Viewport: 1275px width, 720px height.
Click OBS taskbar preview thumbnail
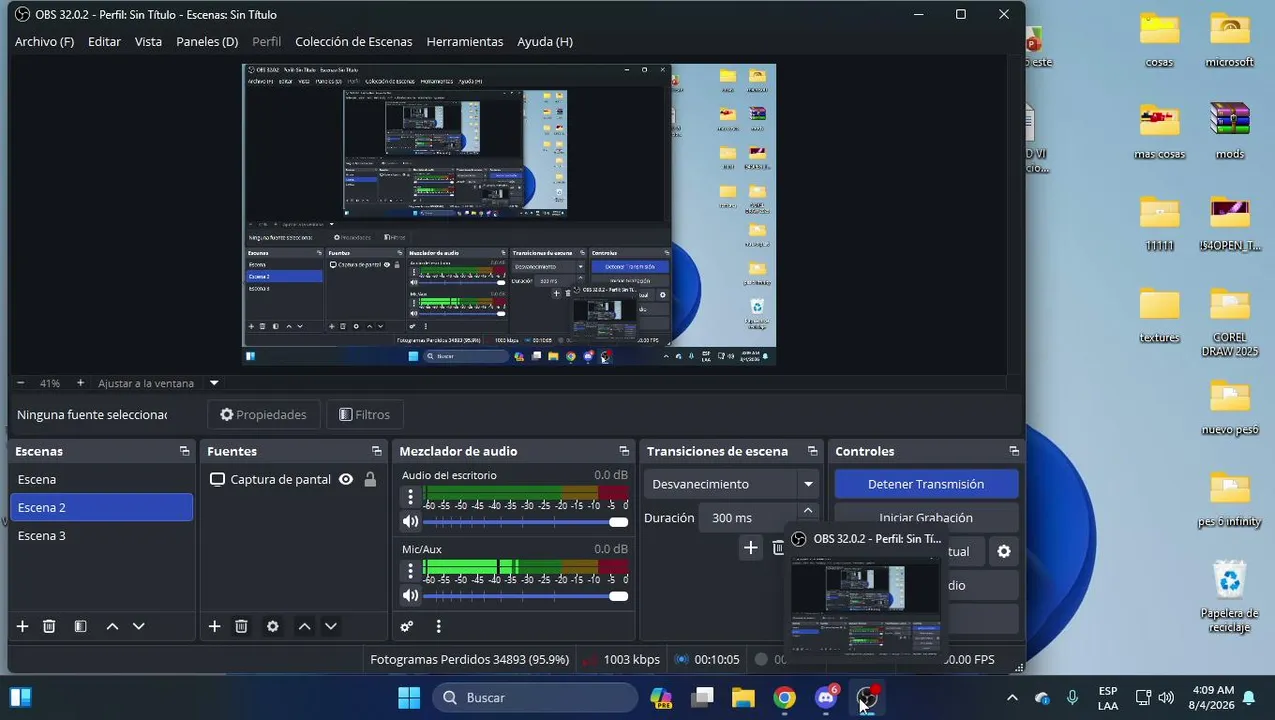pos(865,604)
